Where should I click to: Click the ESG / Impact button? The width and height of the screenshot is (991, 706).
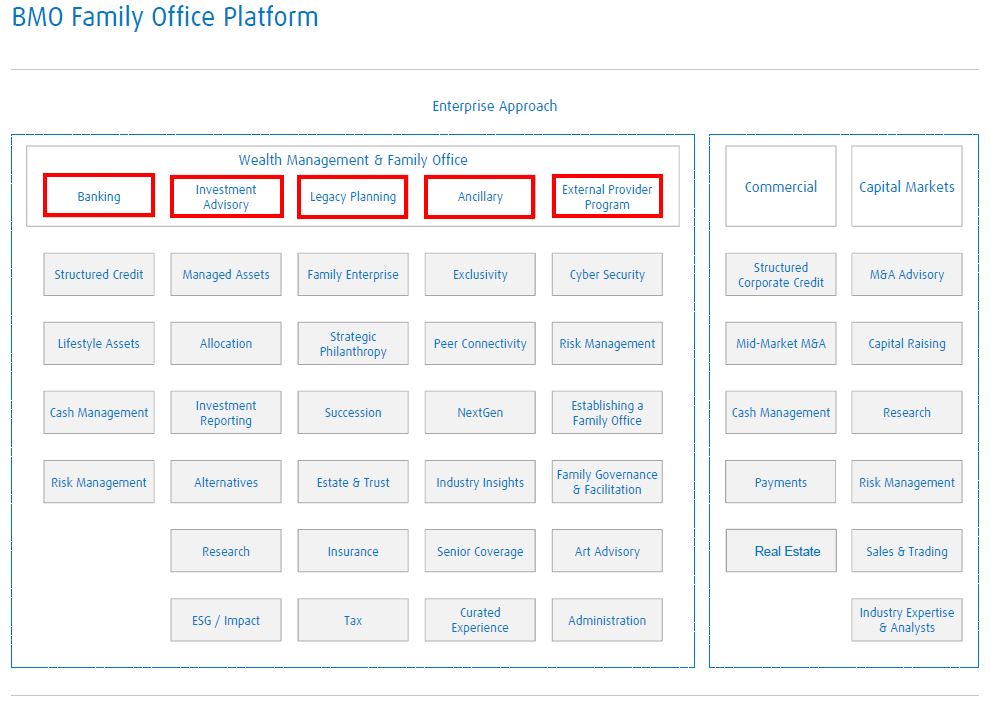pyautogui.click(x=226, y=620)
